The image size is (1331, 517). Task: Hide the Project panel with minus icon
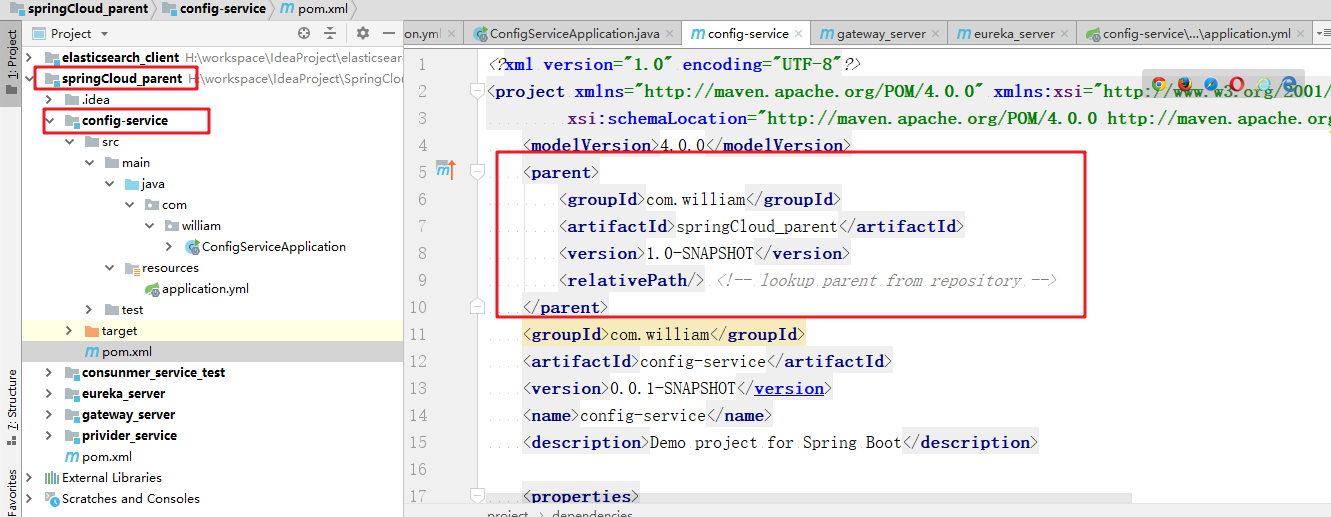[x=389, y=33]
